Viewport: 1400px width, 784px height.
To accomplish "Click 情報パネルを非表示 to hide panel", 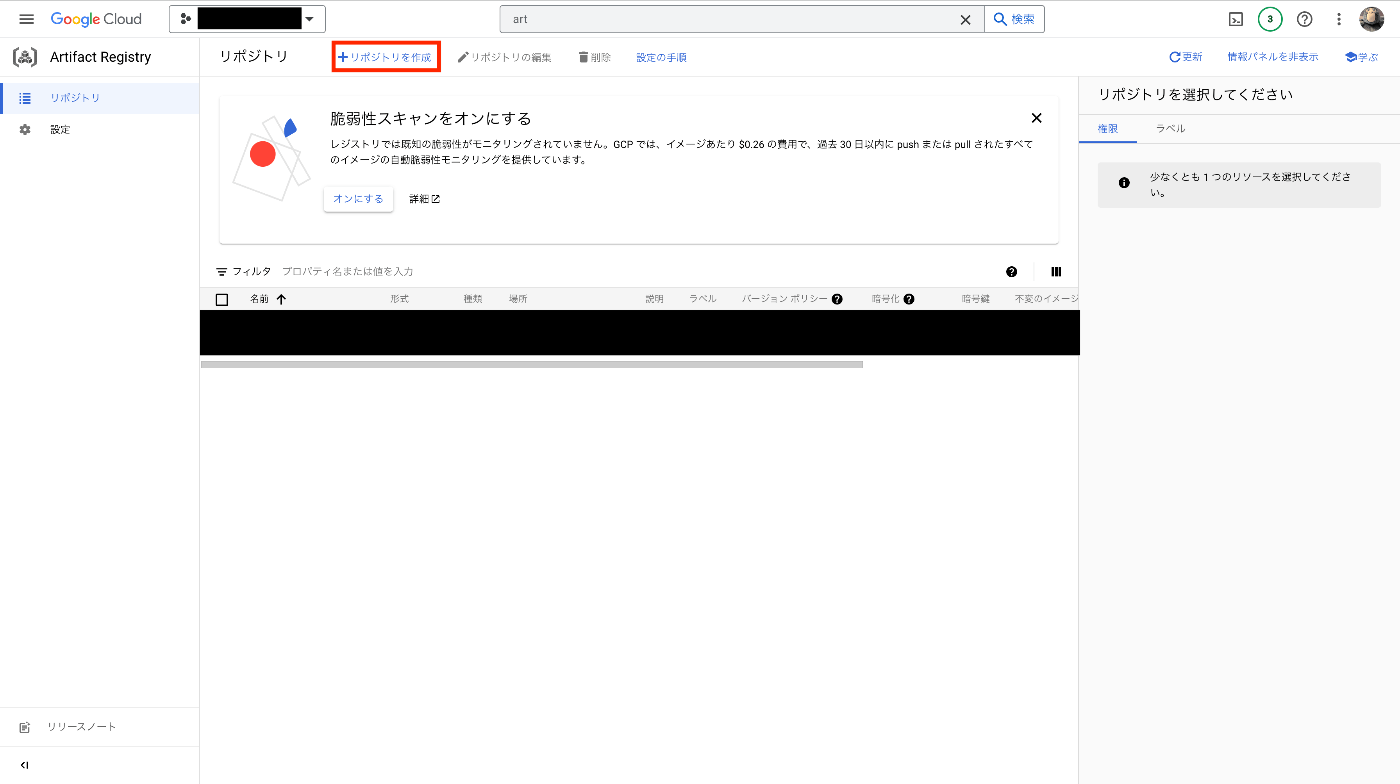I will 1272,57.
